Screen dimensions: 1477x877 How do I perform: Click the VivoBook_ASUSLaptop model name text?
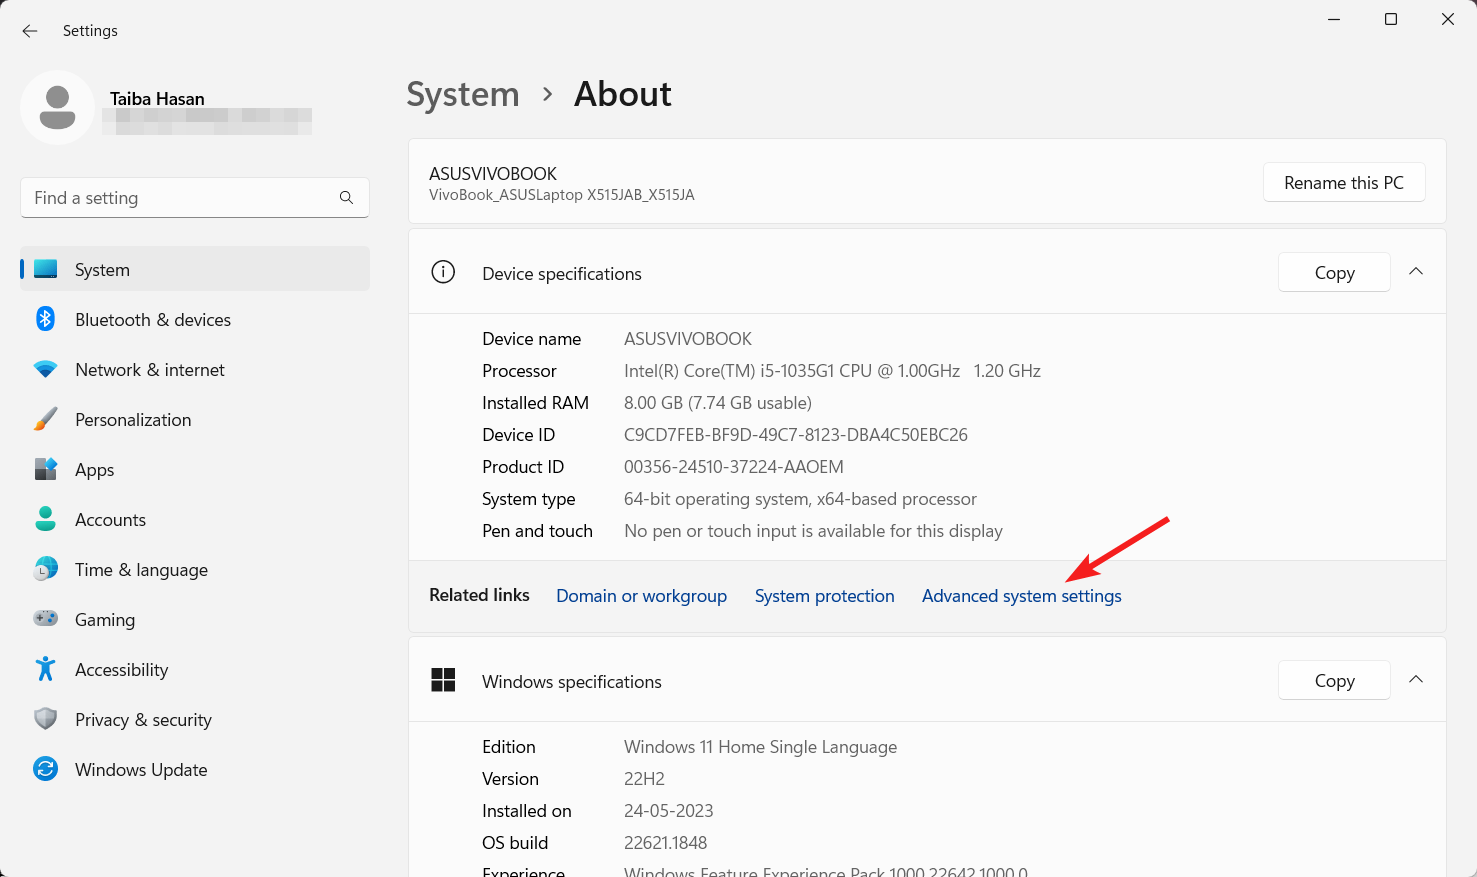[562, 195]
